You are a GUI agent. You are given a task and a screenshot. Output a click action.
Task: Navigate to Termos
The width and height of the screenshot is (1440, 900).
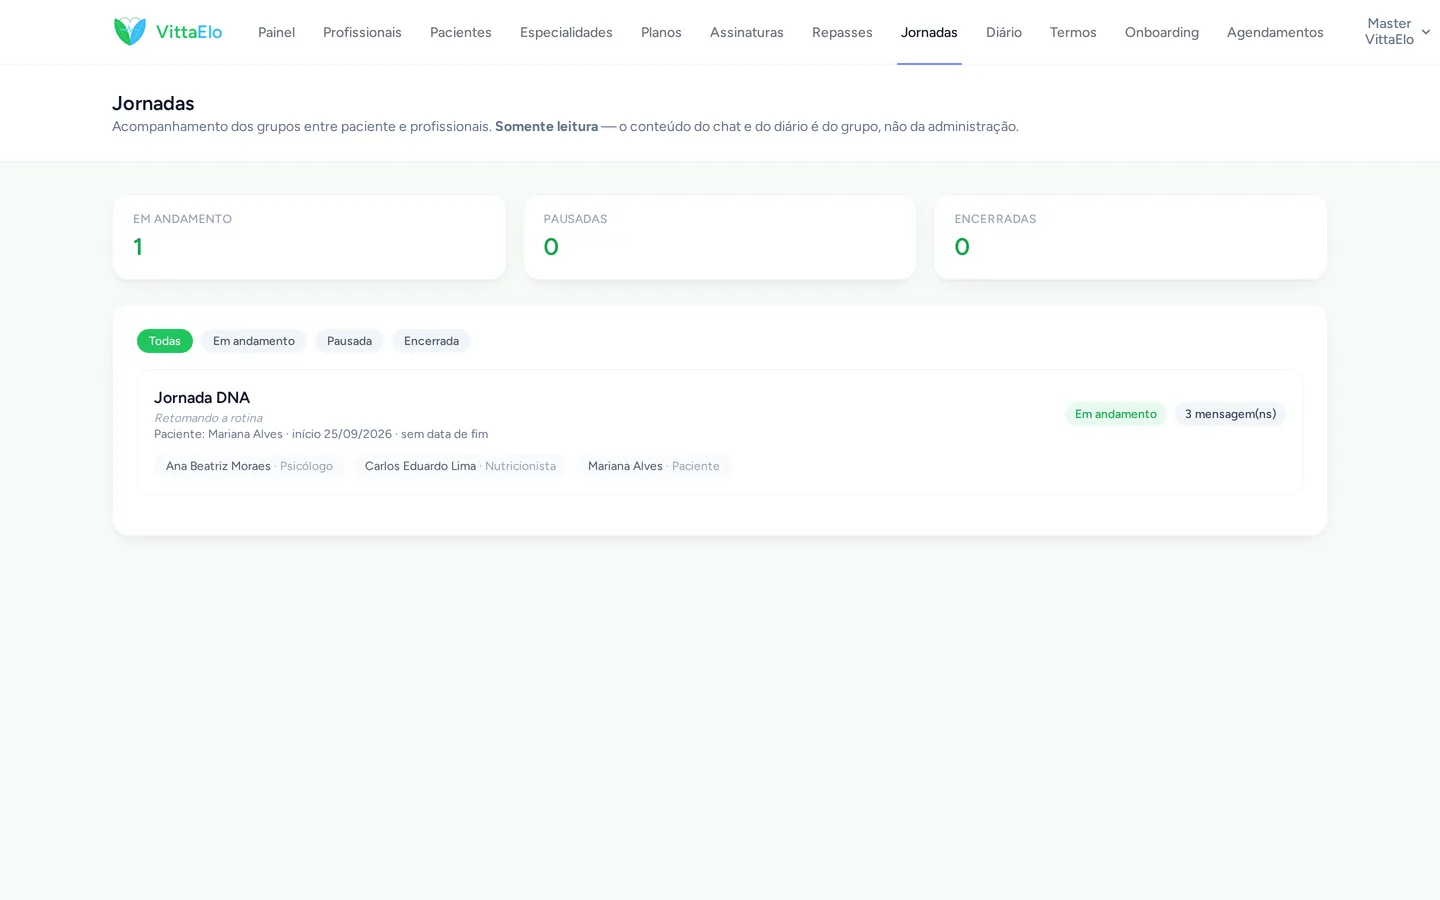[1073, 32]
